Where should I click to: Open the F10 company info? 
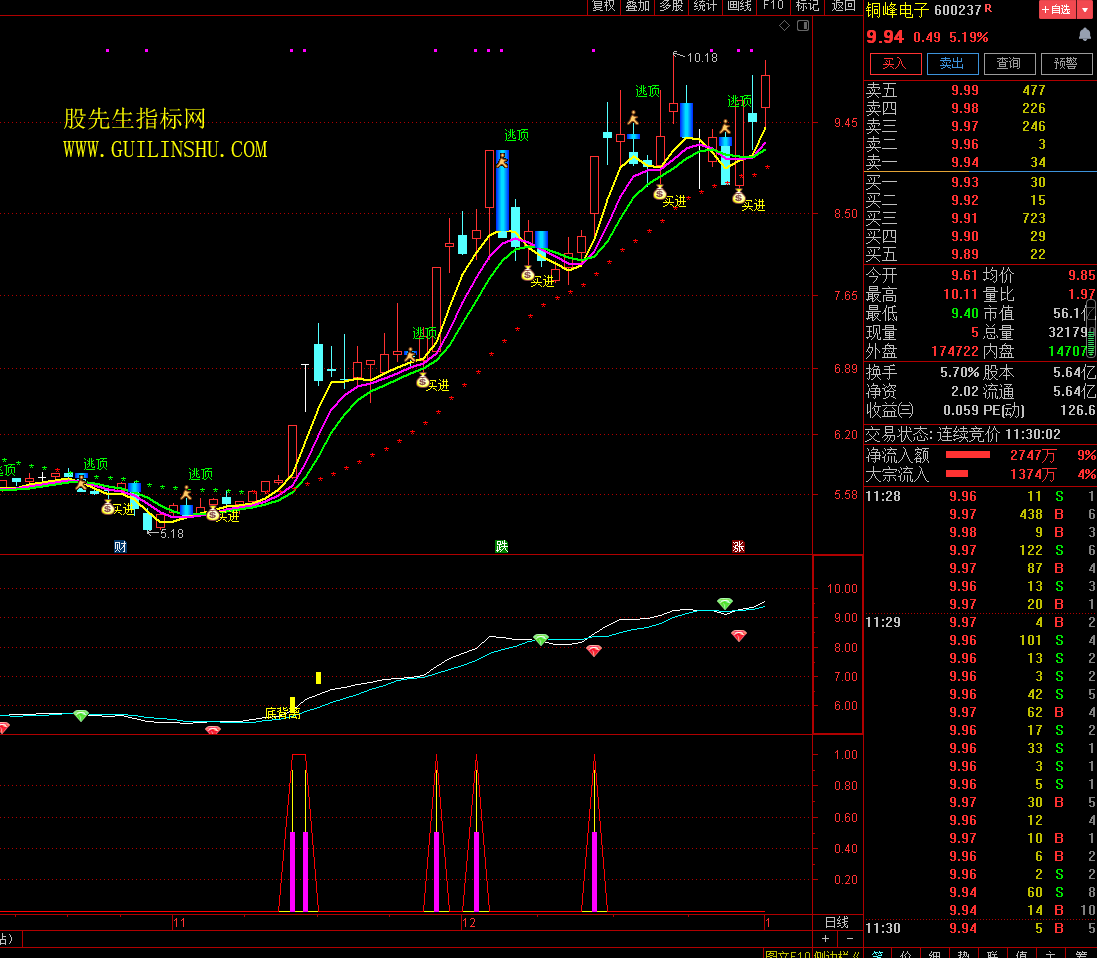[773, 6]
